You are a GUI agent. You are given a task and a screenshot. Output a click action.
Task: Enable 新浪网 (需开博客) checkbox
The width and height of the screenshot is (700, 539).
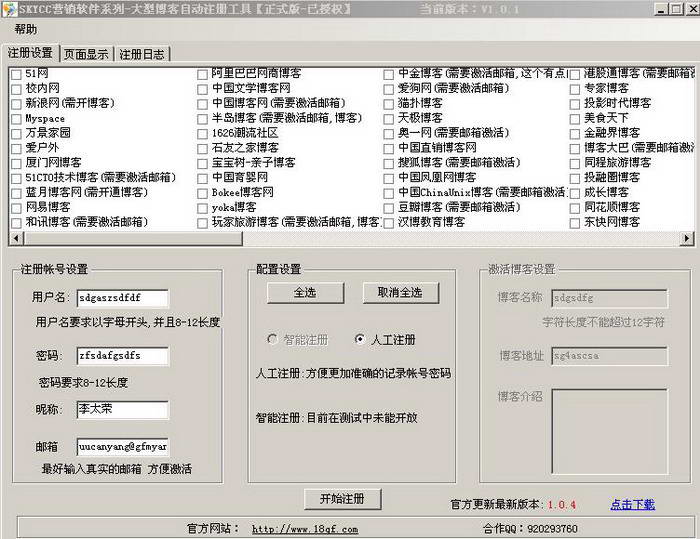pyautogui.click(x=16, y=104)
